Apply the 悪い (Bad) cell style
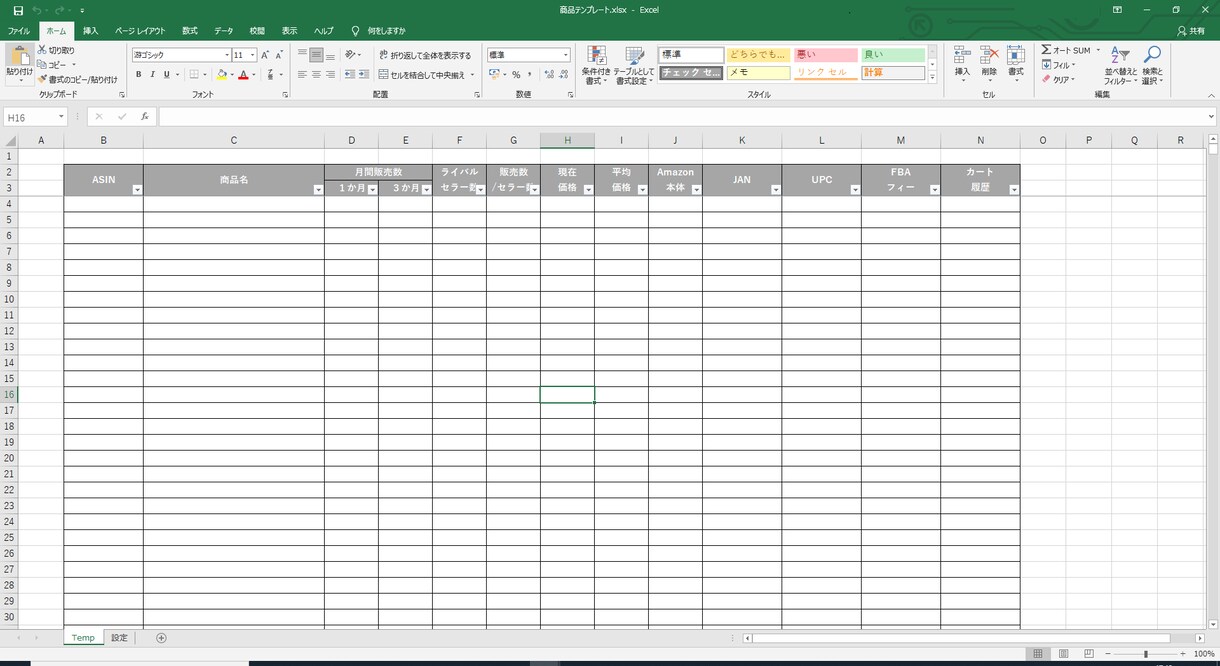This screenshot has width=1220, height=666. pos(826,55)
